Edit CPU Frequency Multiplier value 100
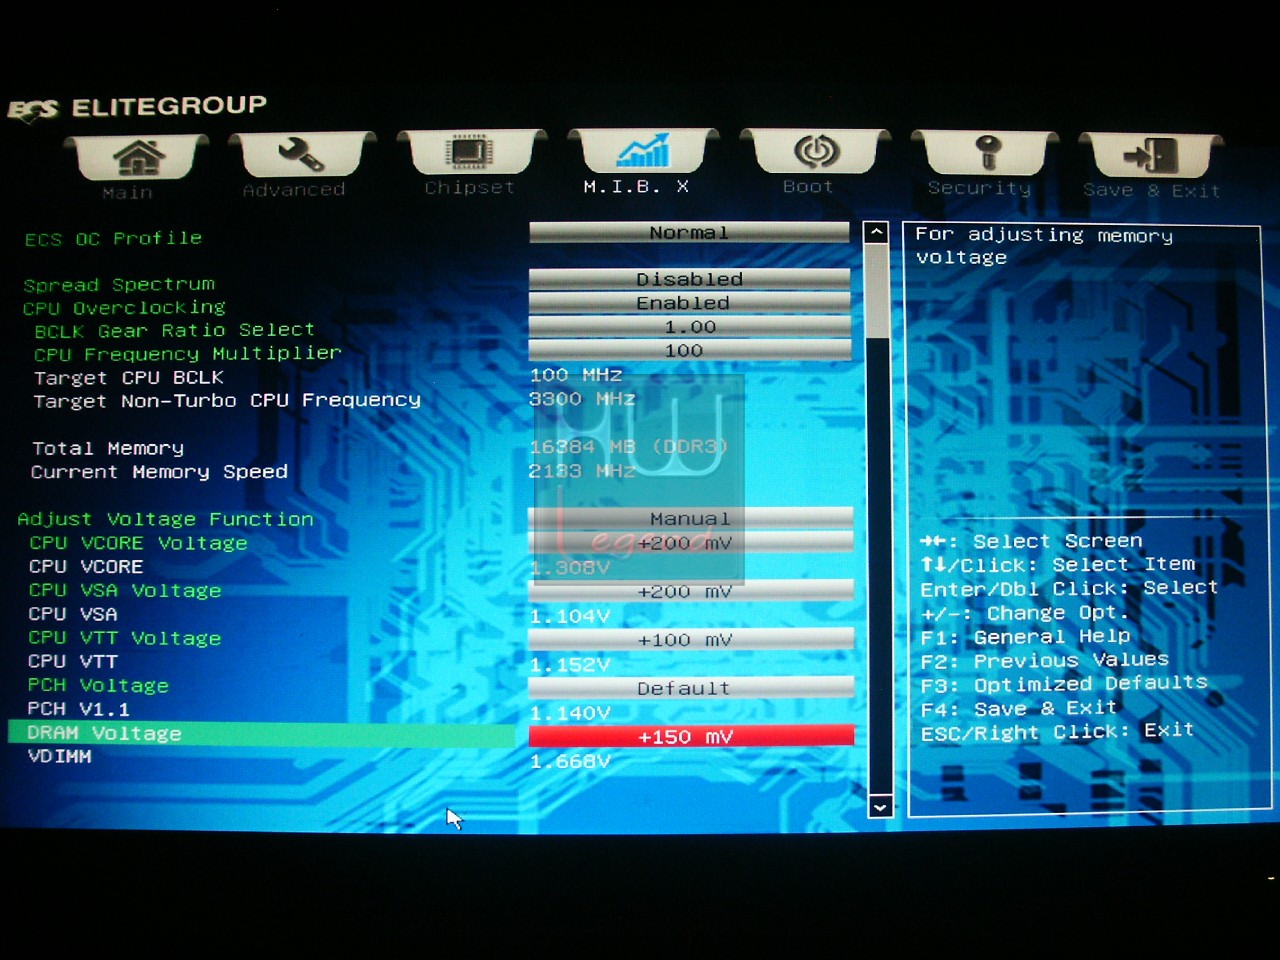The height and width of the screenshot is (960, 1280). click(x=689, y=350)
